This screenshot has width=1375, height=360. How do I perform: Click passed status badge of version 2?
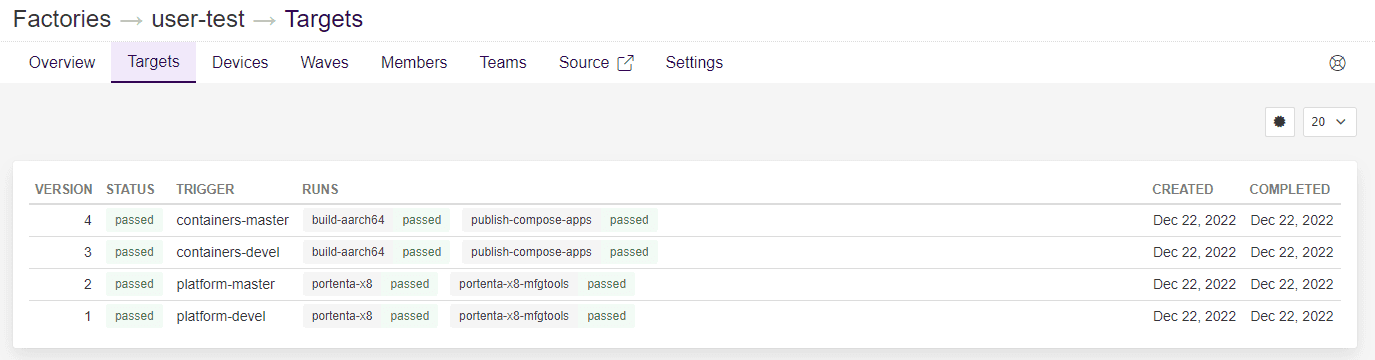[x=134, y=284]
